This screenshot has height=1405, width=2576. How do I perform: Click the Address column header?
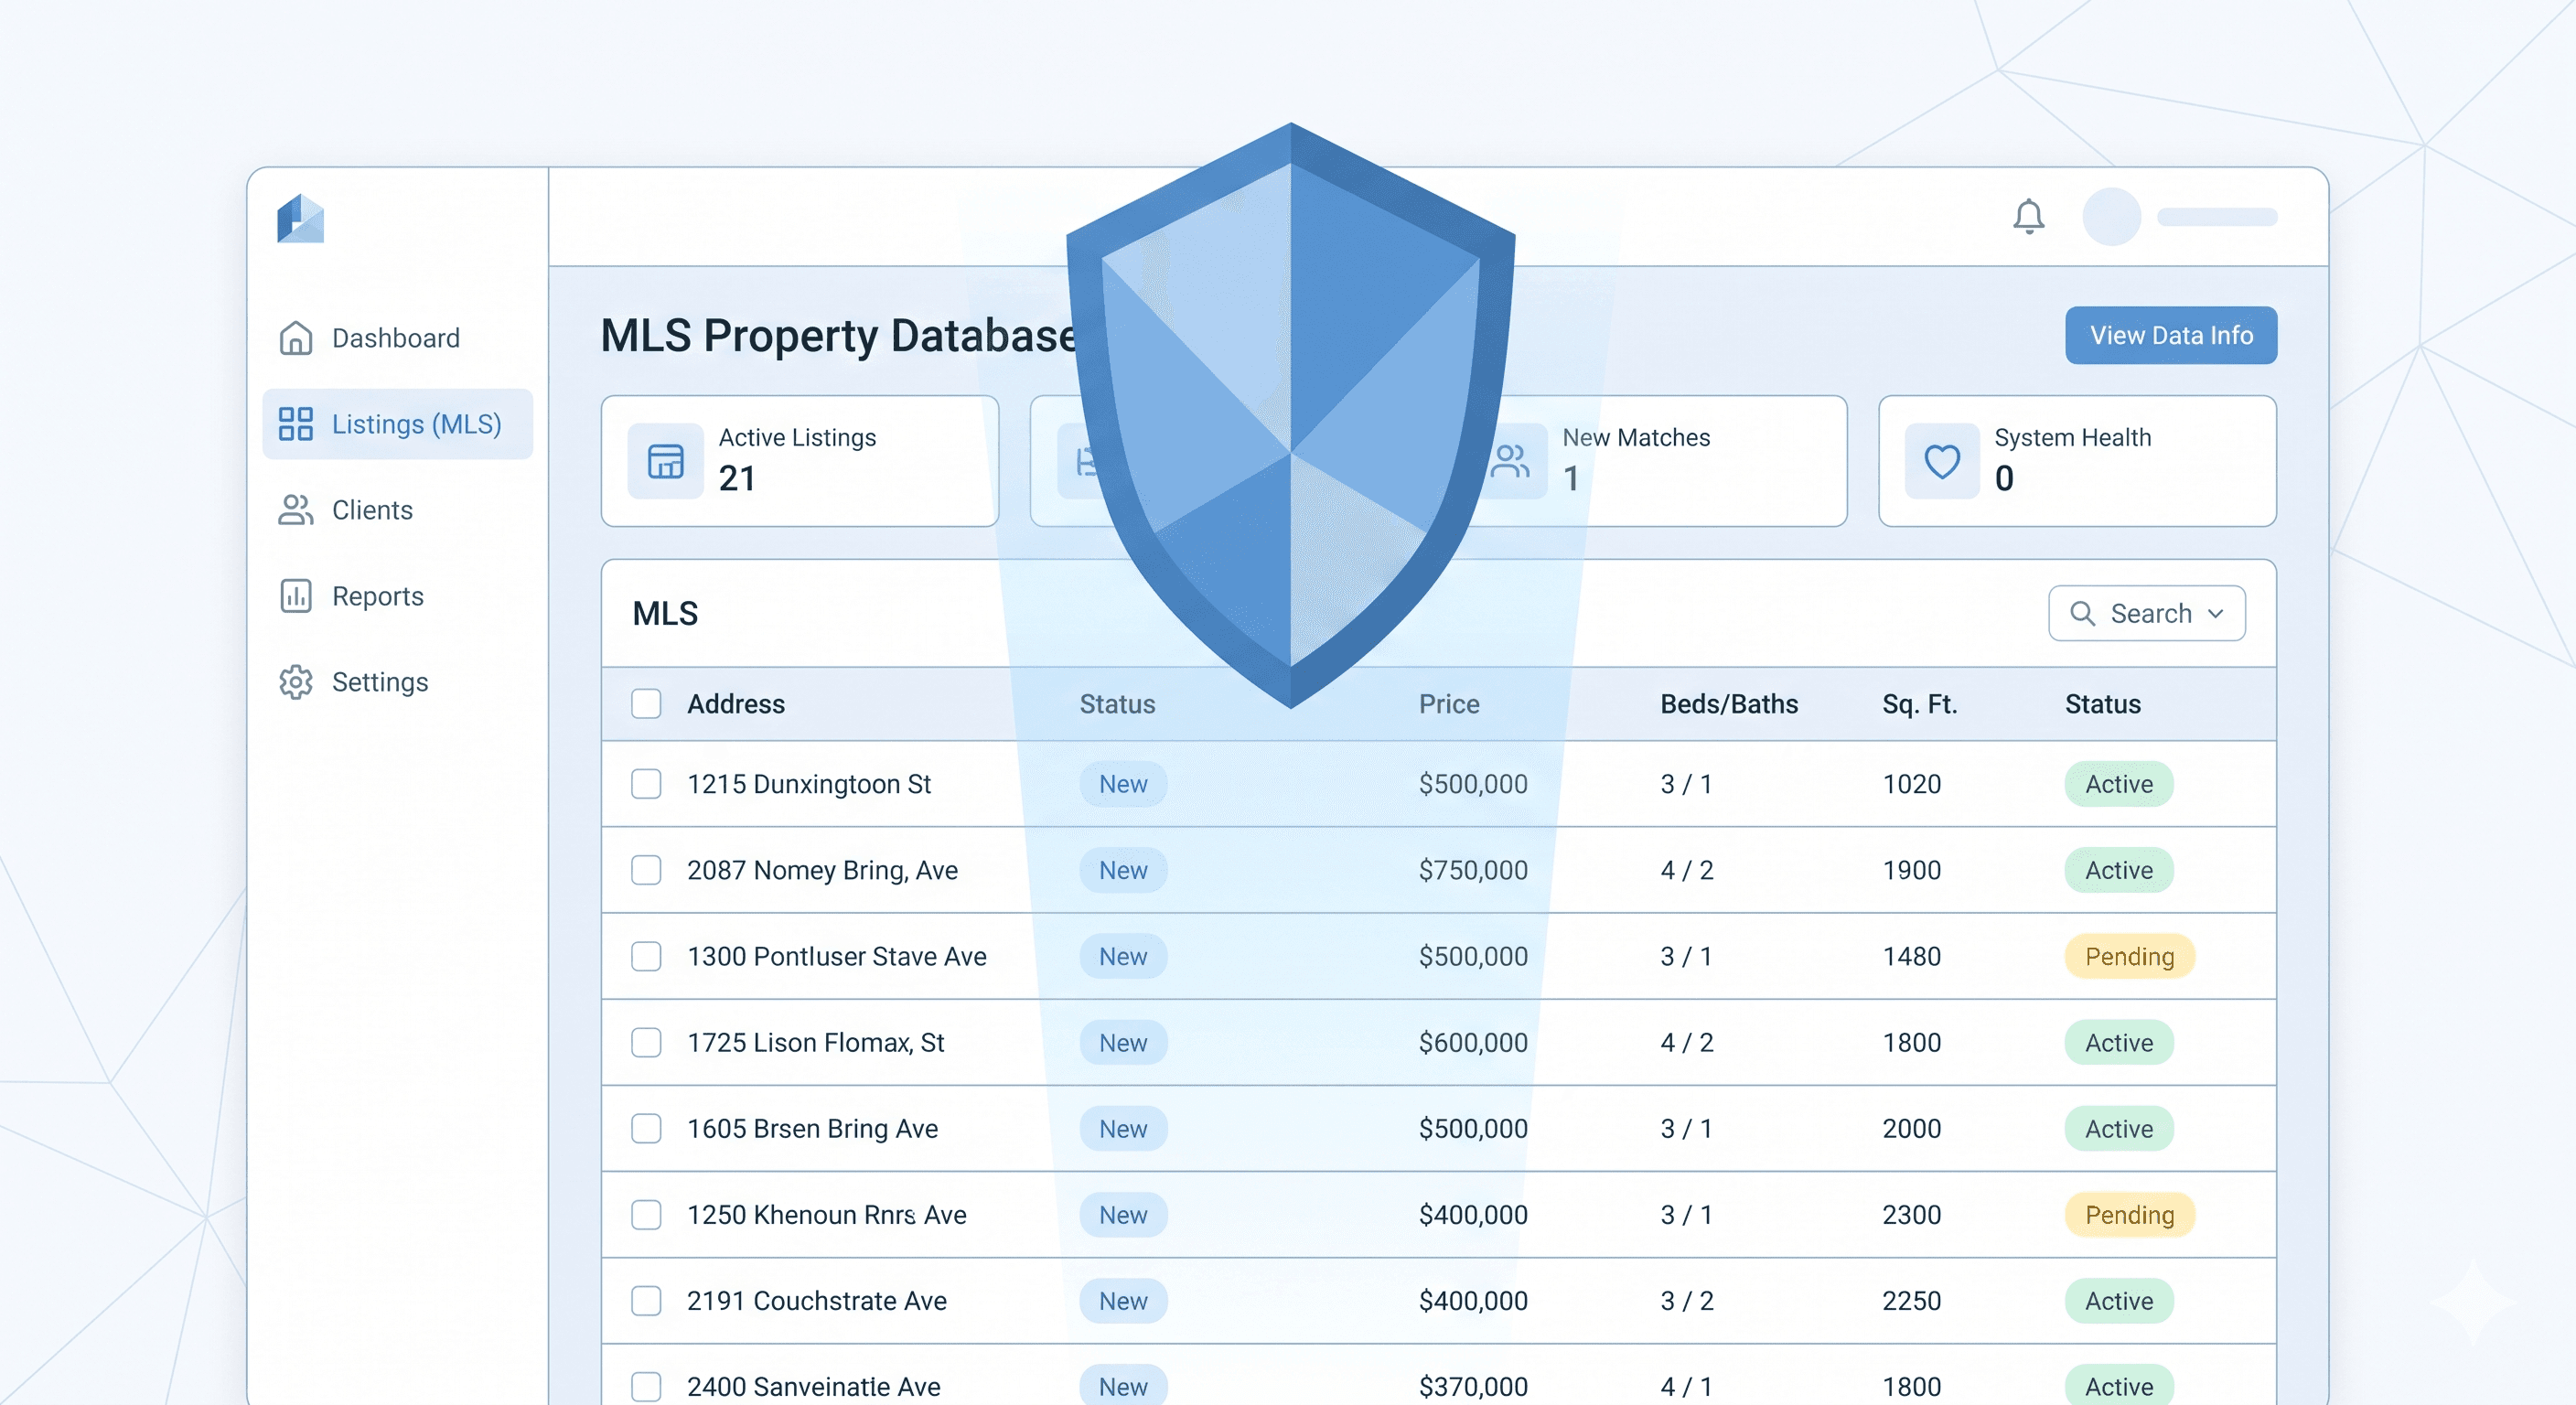coord(736,704)
